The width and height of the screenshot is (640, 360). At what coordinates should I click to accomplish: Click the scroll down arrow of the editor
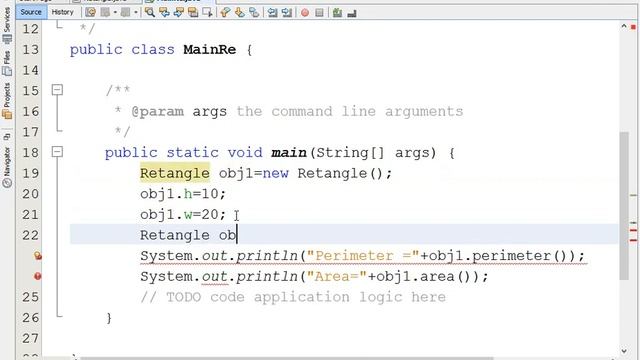coord(624,351)
